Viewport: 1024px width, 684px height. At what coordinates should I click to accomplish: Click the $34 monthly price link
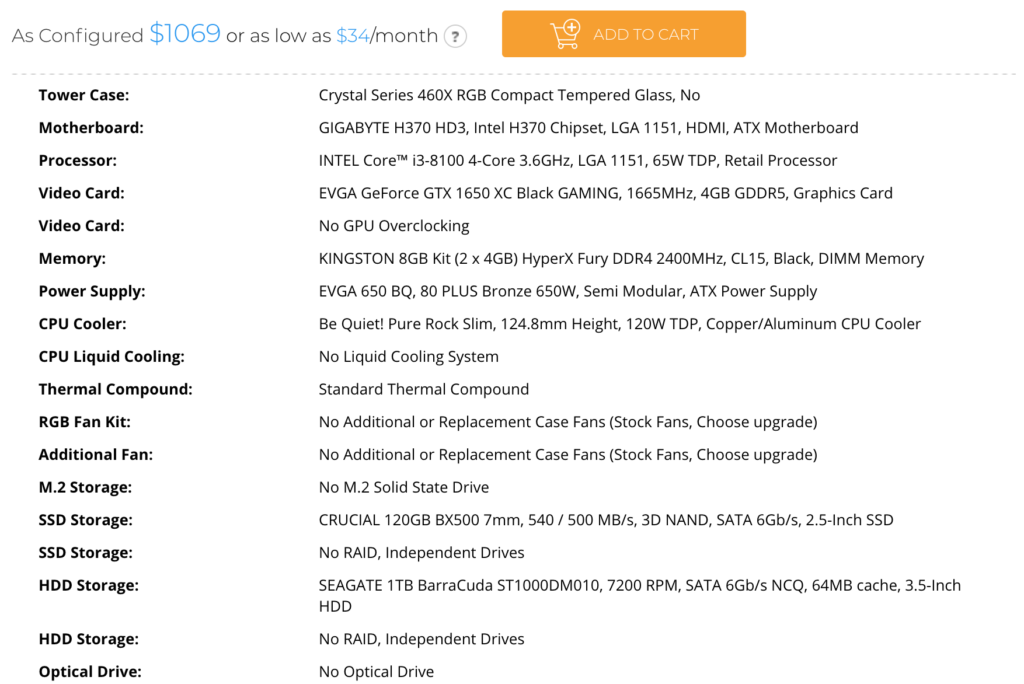[353, 35]
